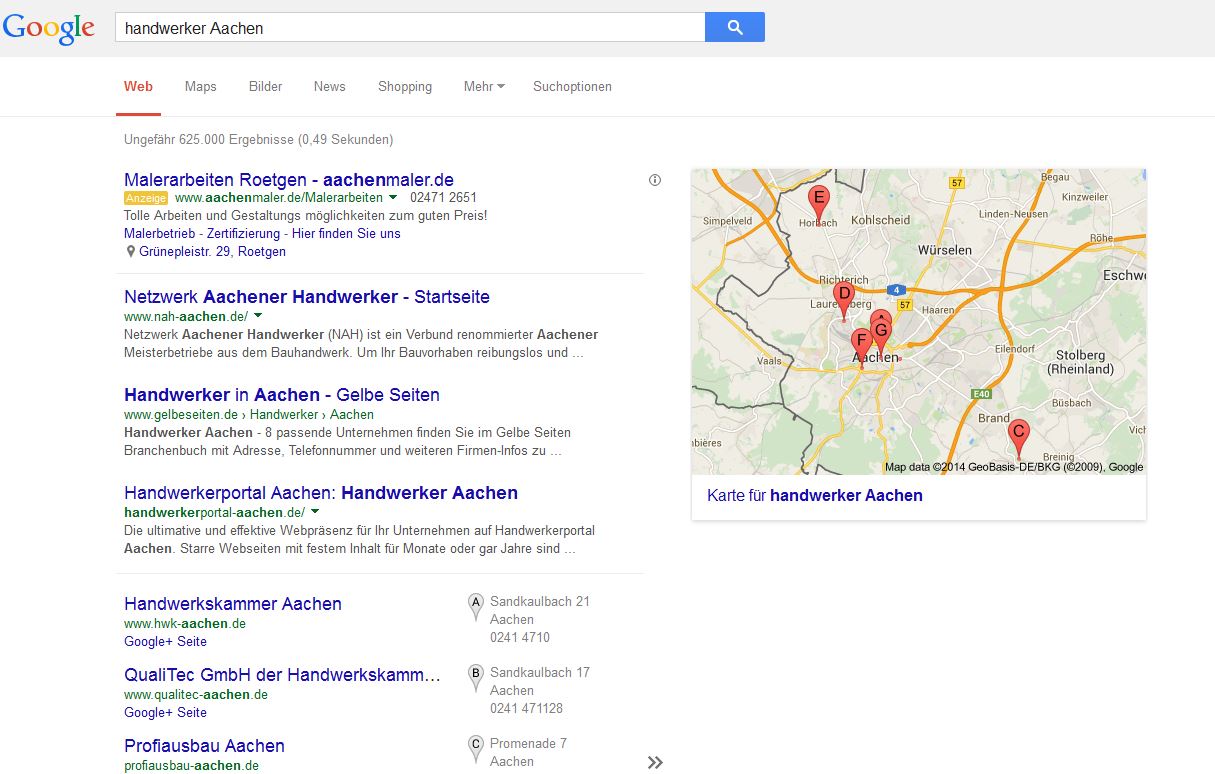Click location pin next to Grünepleistr. 29

coord(131,252)
